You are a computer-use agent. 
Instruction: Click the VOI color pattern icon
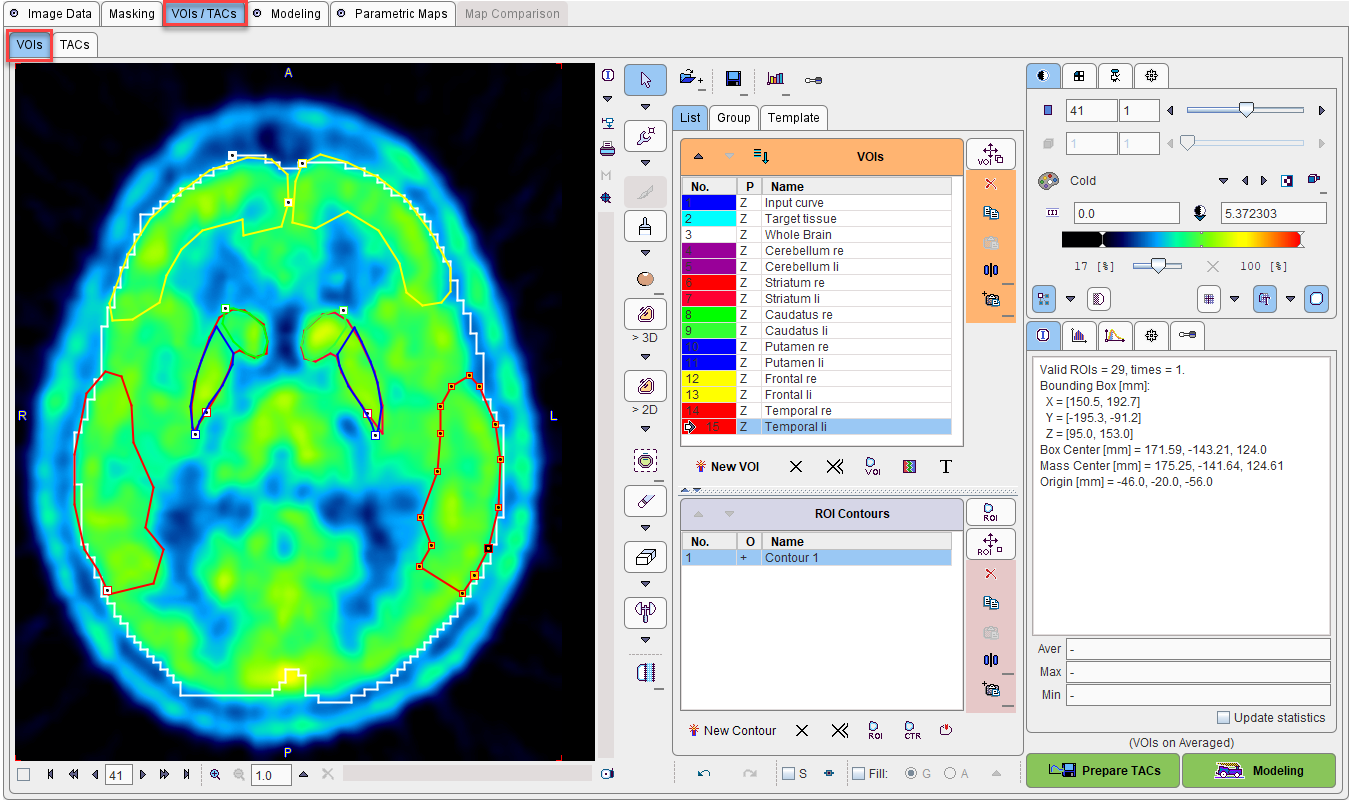(909, 467)
